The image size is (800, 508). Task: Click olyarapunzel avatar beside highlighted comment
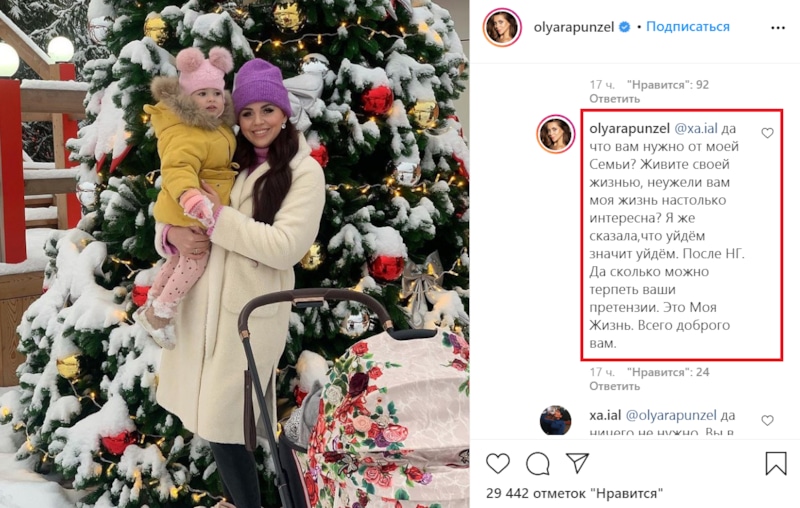coord(555,134)
